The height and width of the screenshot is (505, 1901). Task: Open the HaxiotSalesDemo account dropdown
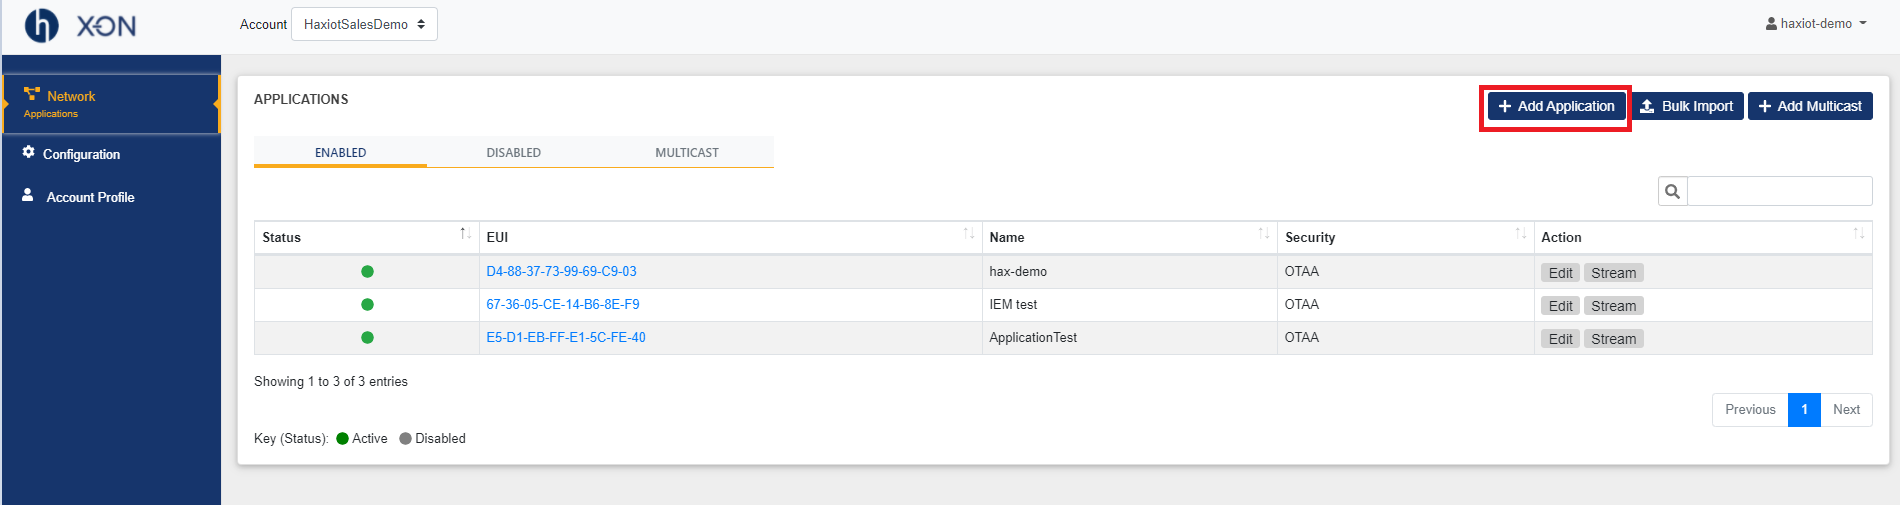pos(364,24)
